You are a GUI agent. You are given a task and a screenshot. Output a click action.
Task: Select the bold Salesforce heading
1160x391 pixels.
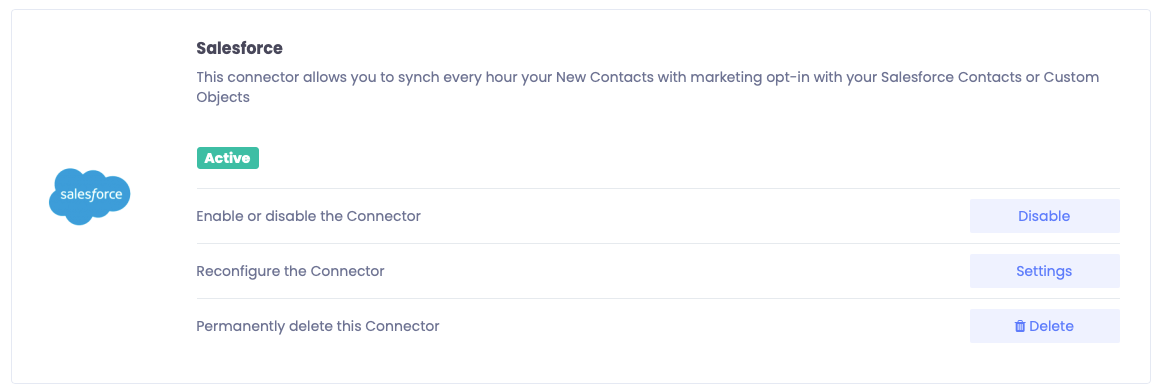point(240,49)
